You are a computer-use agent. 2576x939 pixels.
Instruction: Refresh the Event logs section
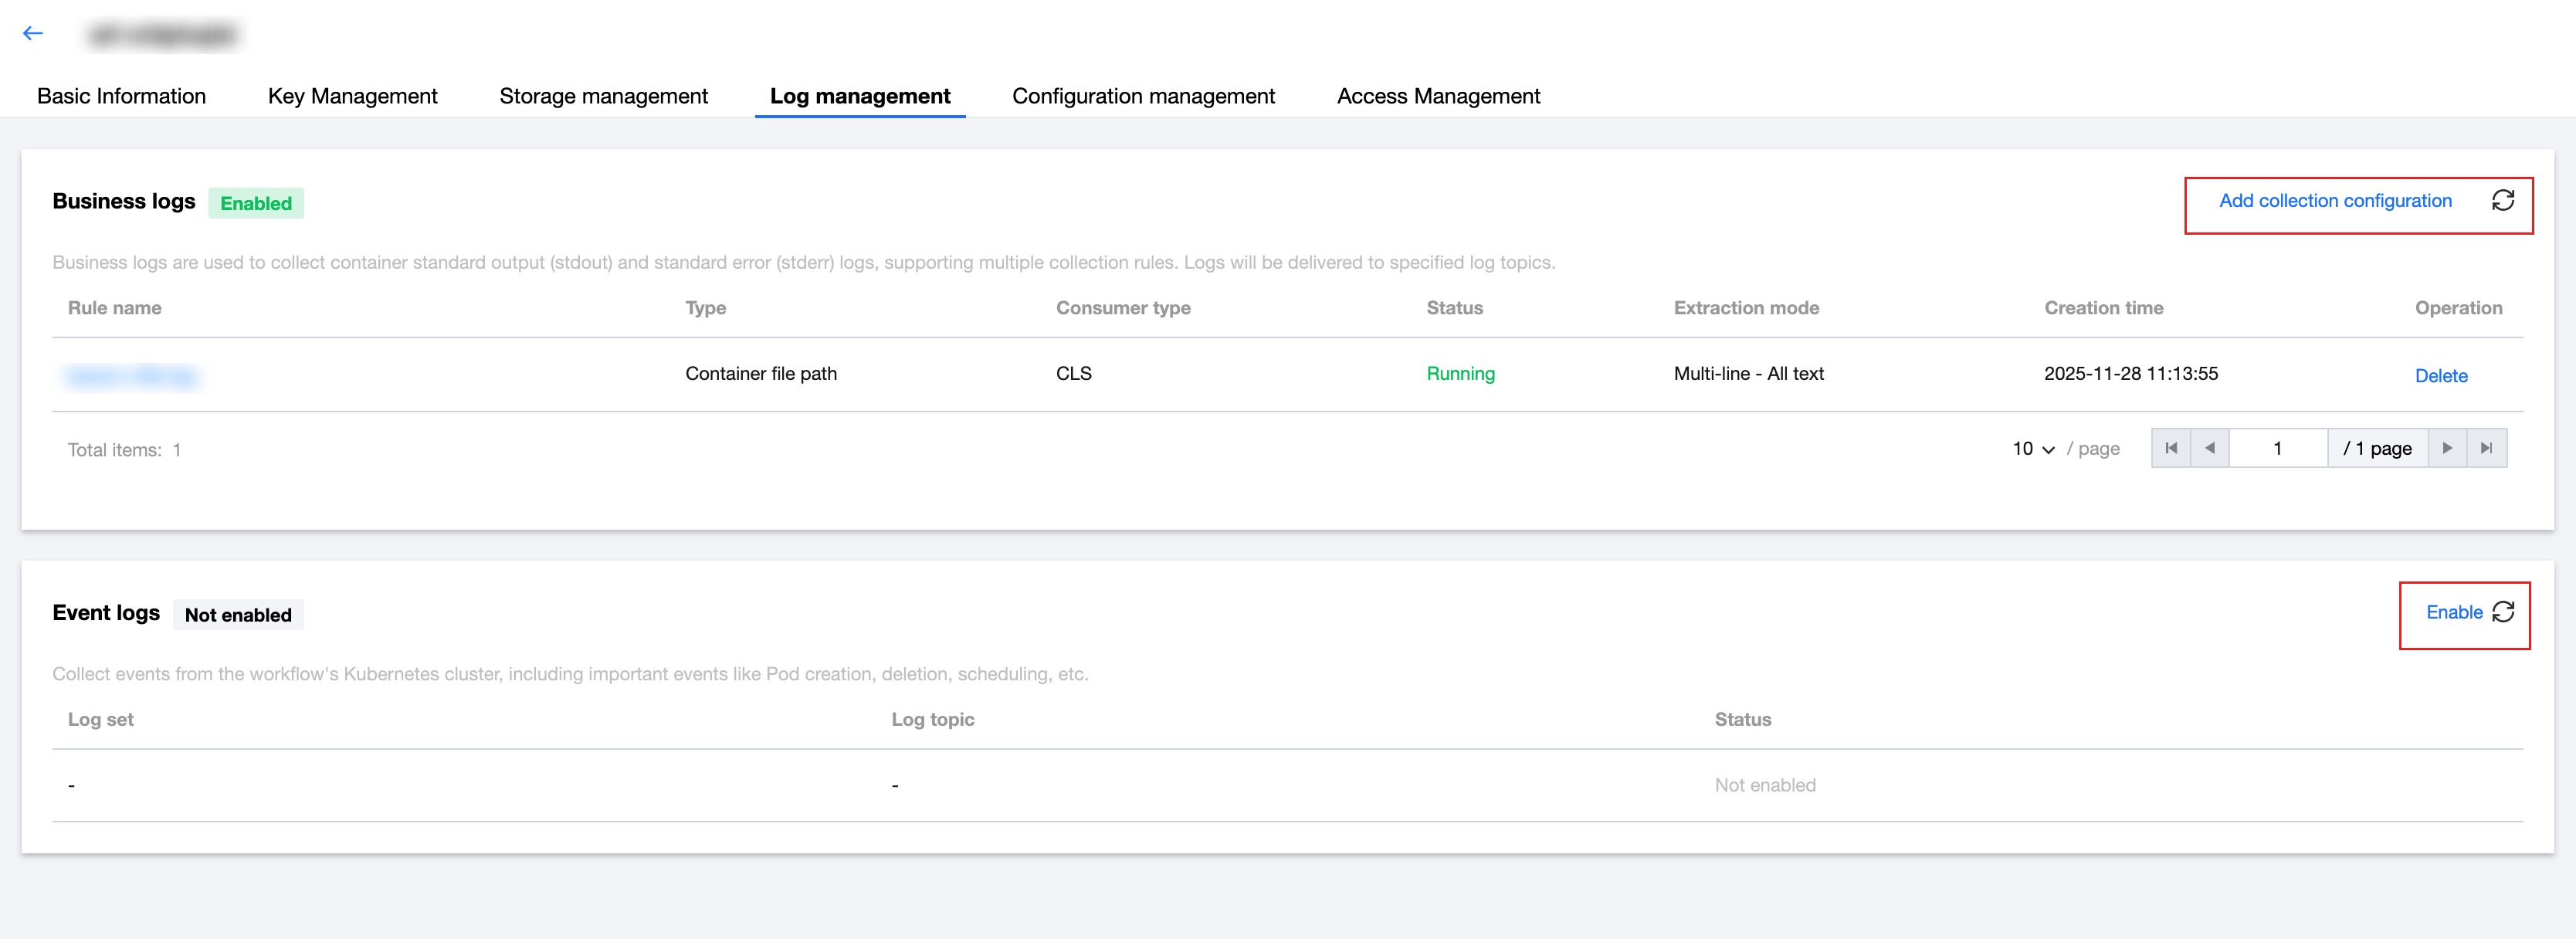2503,612
